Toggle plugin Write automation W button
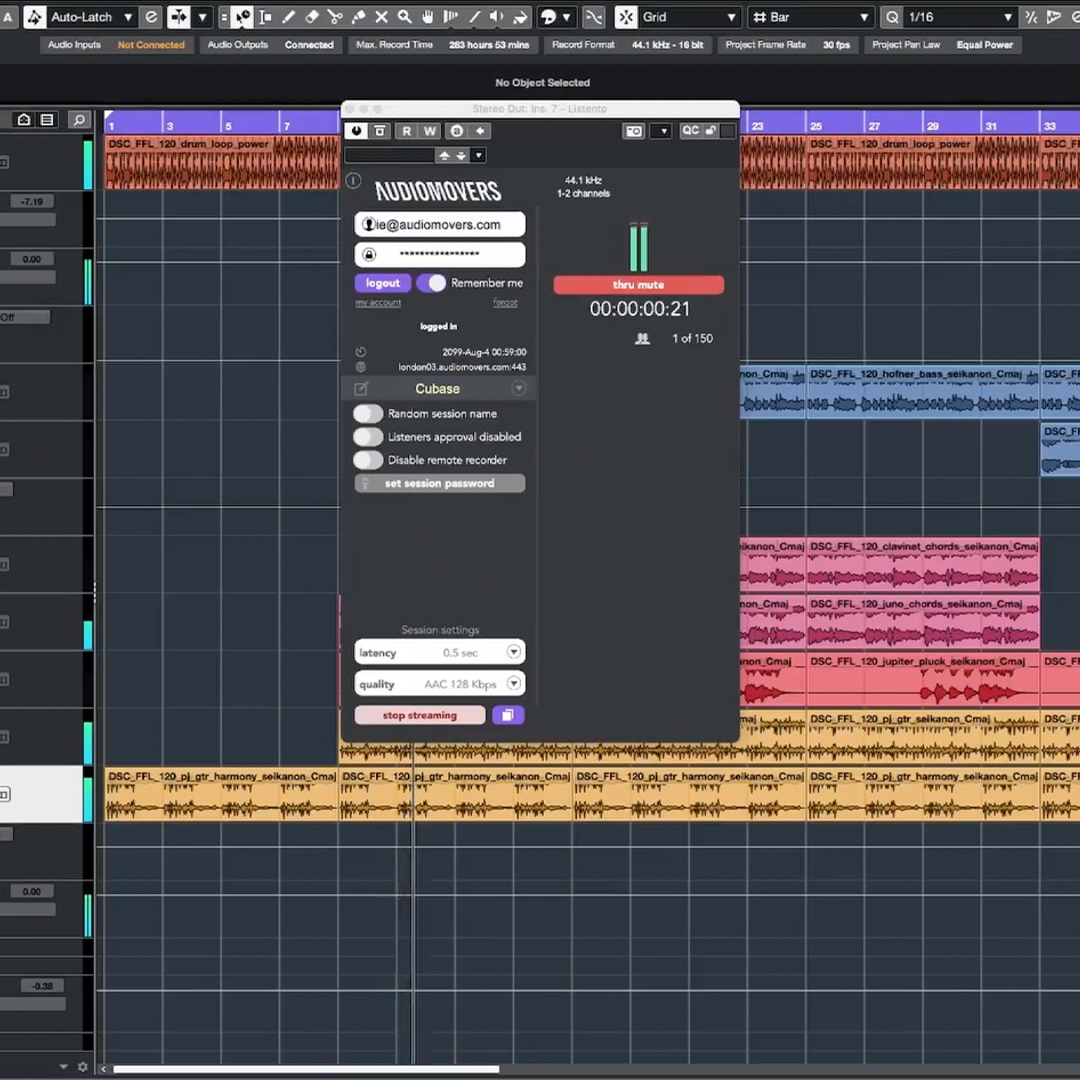 pos(430,131)
